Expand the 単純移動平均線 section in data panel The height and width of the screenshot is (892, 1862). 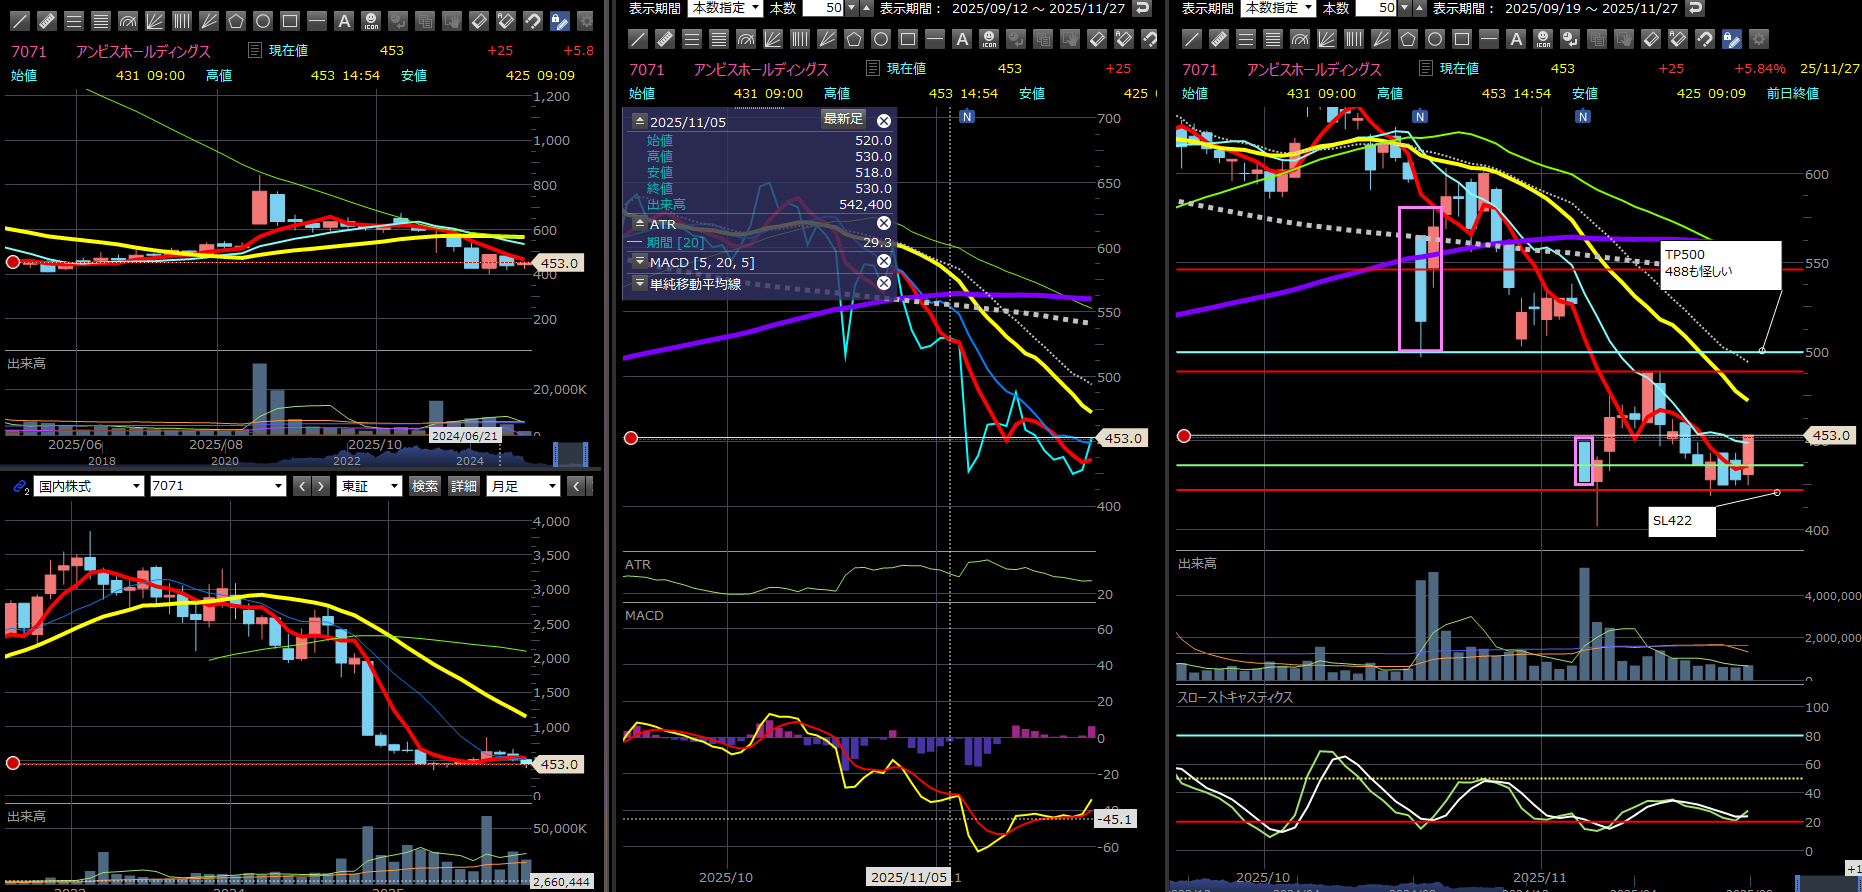[640, 284]
